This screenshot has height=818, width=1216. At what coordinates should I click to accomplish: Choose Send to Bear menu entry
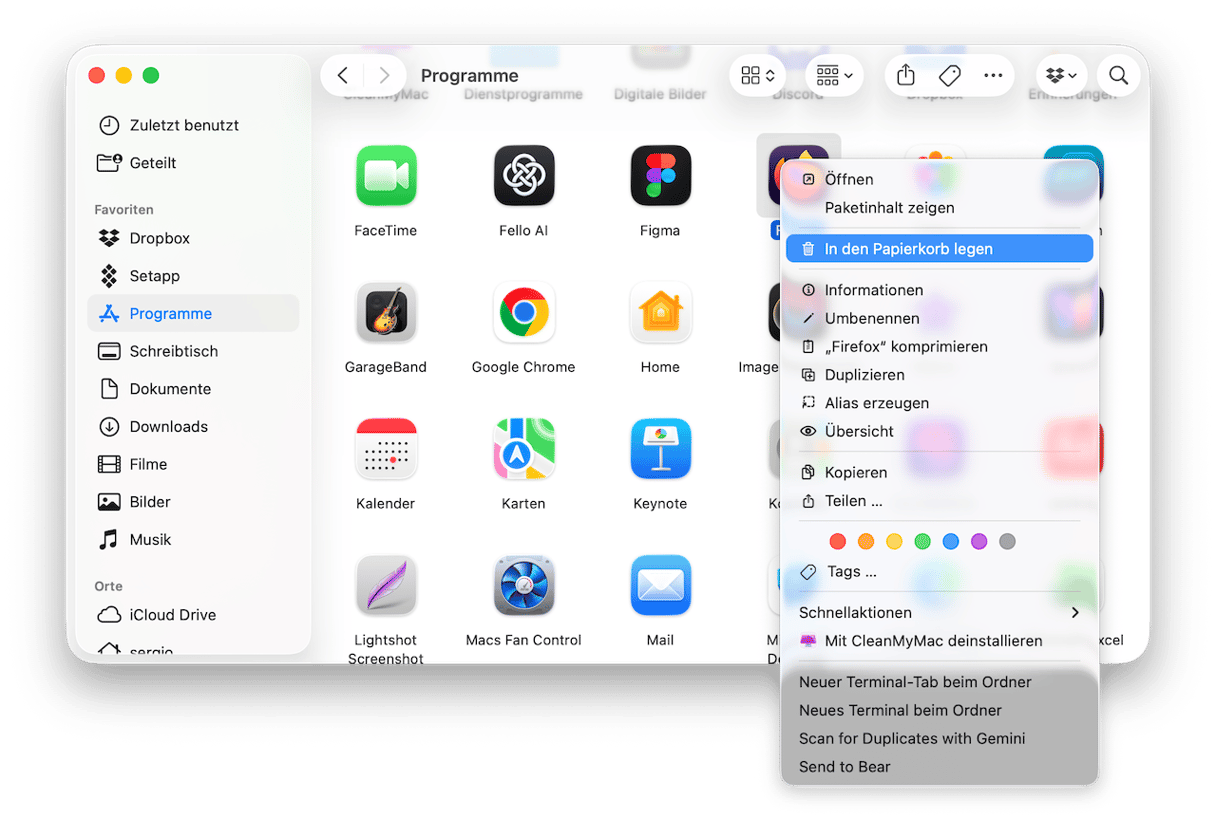click(x=939, y=767)
